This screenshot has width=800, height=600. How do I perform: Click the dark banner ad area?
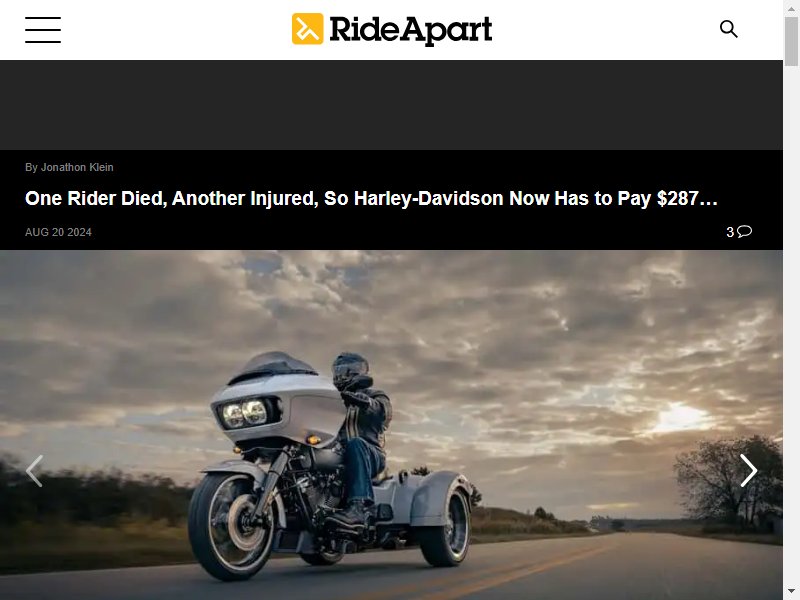click(391, 105)
